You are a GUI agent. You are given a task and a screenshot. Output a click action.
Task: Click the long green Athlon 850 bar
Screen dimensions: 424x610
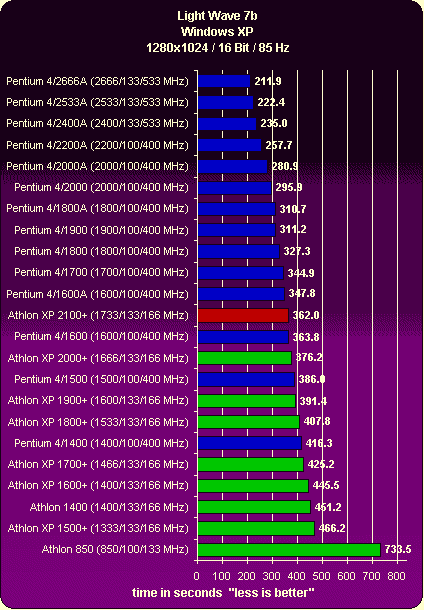289,550
